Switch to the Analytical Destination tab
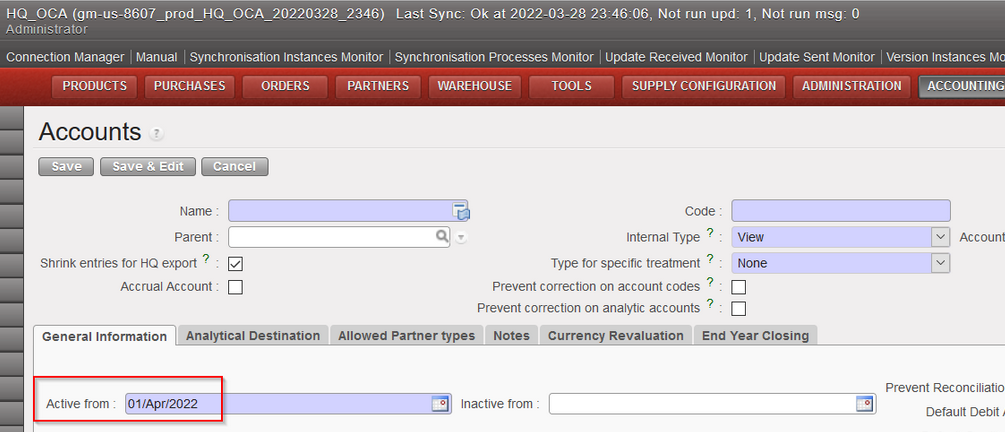This screenshot has width=1005, height=432. pyautogui.click(x=253, y=336)
